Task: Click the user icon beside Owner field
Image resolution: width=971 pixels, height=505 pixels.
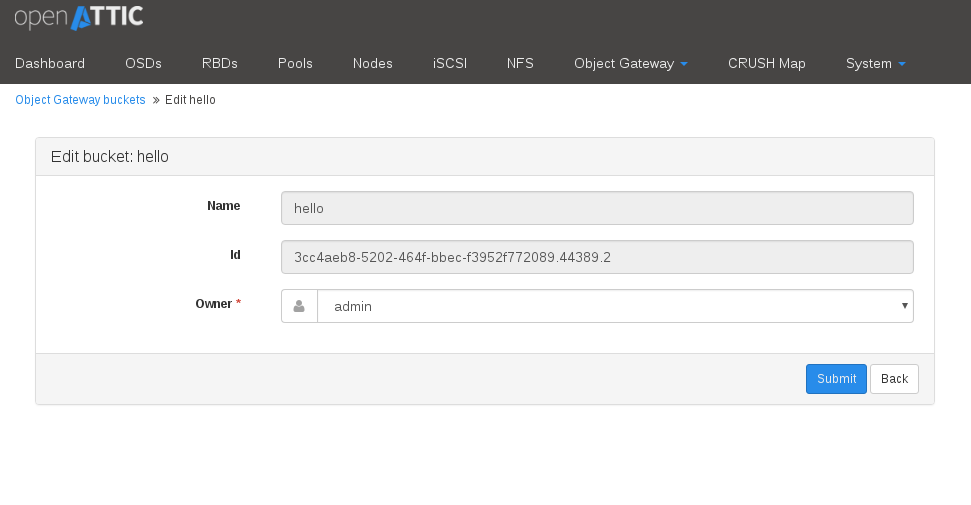Action: pyautogui.click(x=299, y=306)
